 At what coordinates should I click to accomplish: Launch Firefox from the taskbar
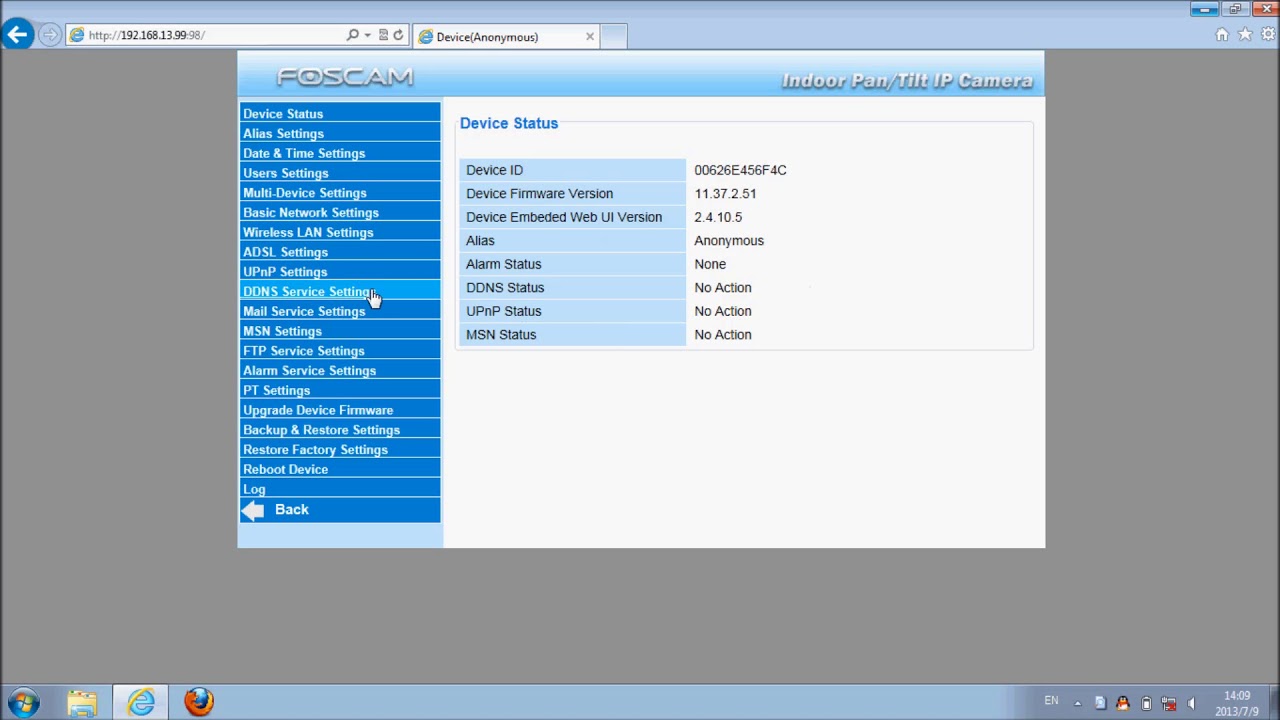[199, 702]
